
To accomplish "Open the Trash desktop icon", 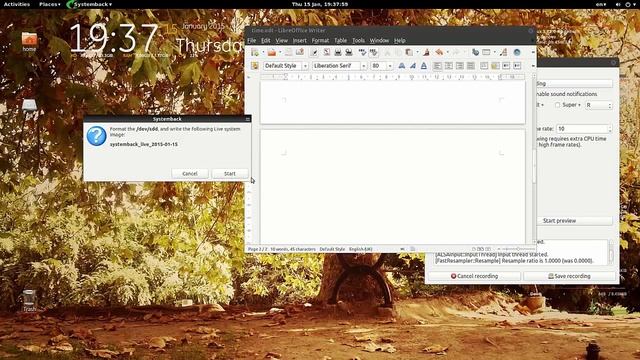I will coord(29,301).
